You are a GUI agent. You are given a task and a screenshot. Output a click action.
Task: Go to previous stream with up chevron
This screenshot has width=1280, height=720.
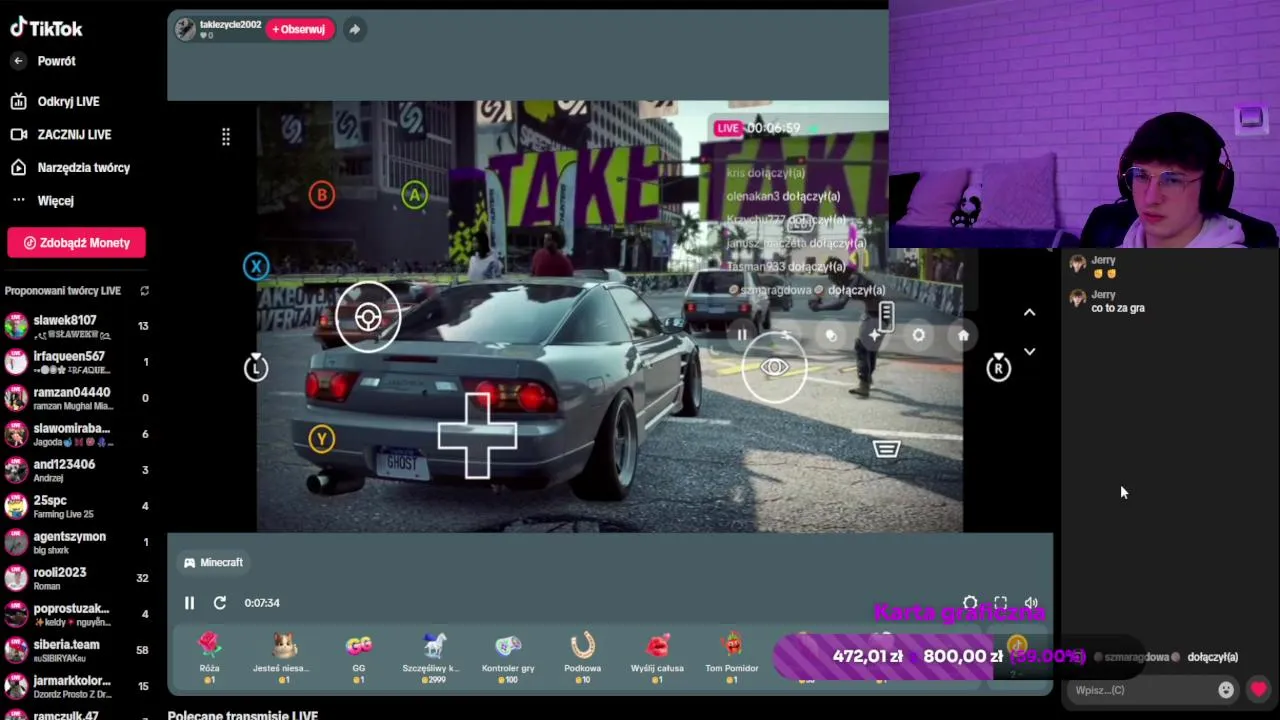[1029, 312]
